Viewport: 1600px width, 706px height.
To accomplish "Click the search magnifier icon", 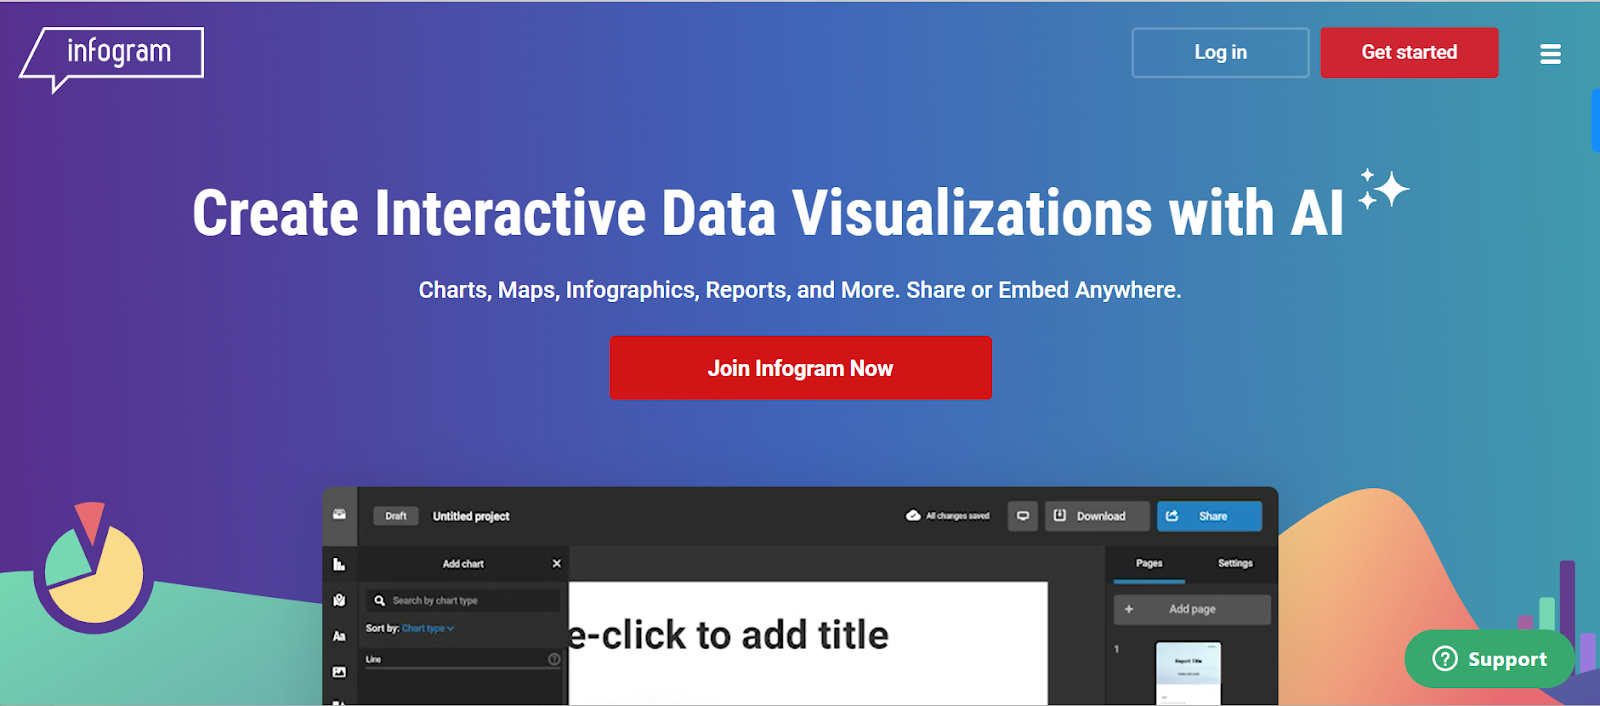I will [380, 601].
